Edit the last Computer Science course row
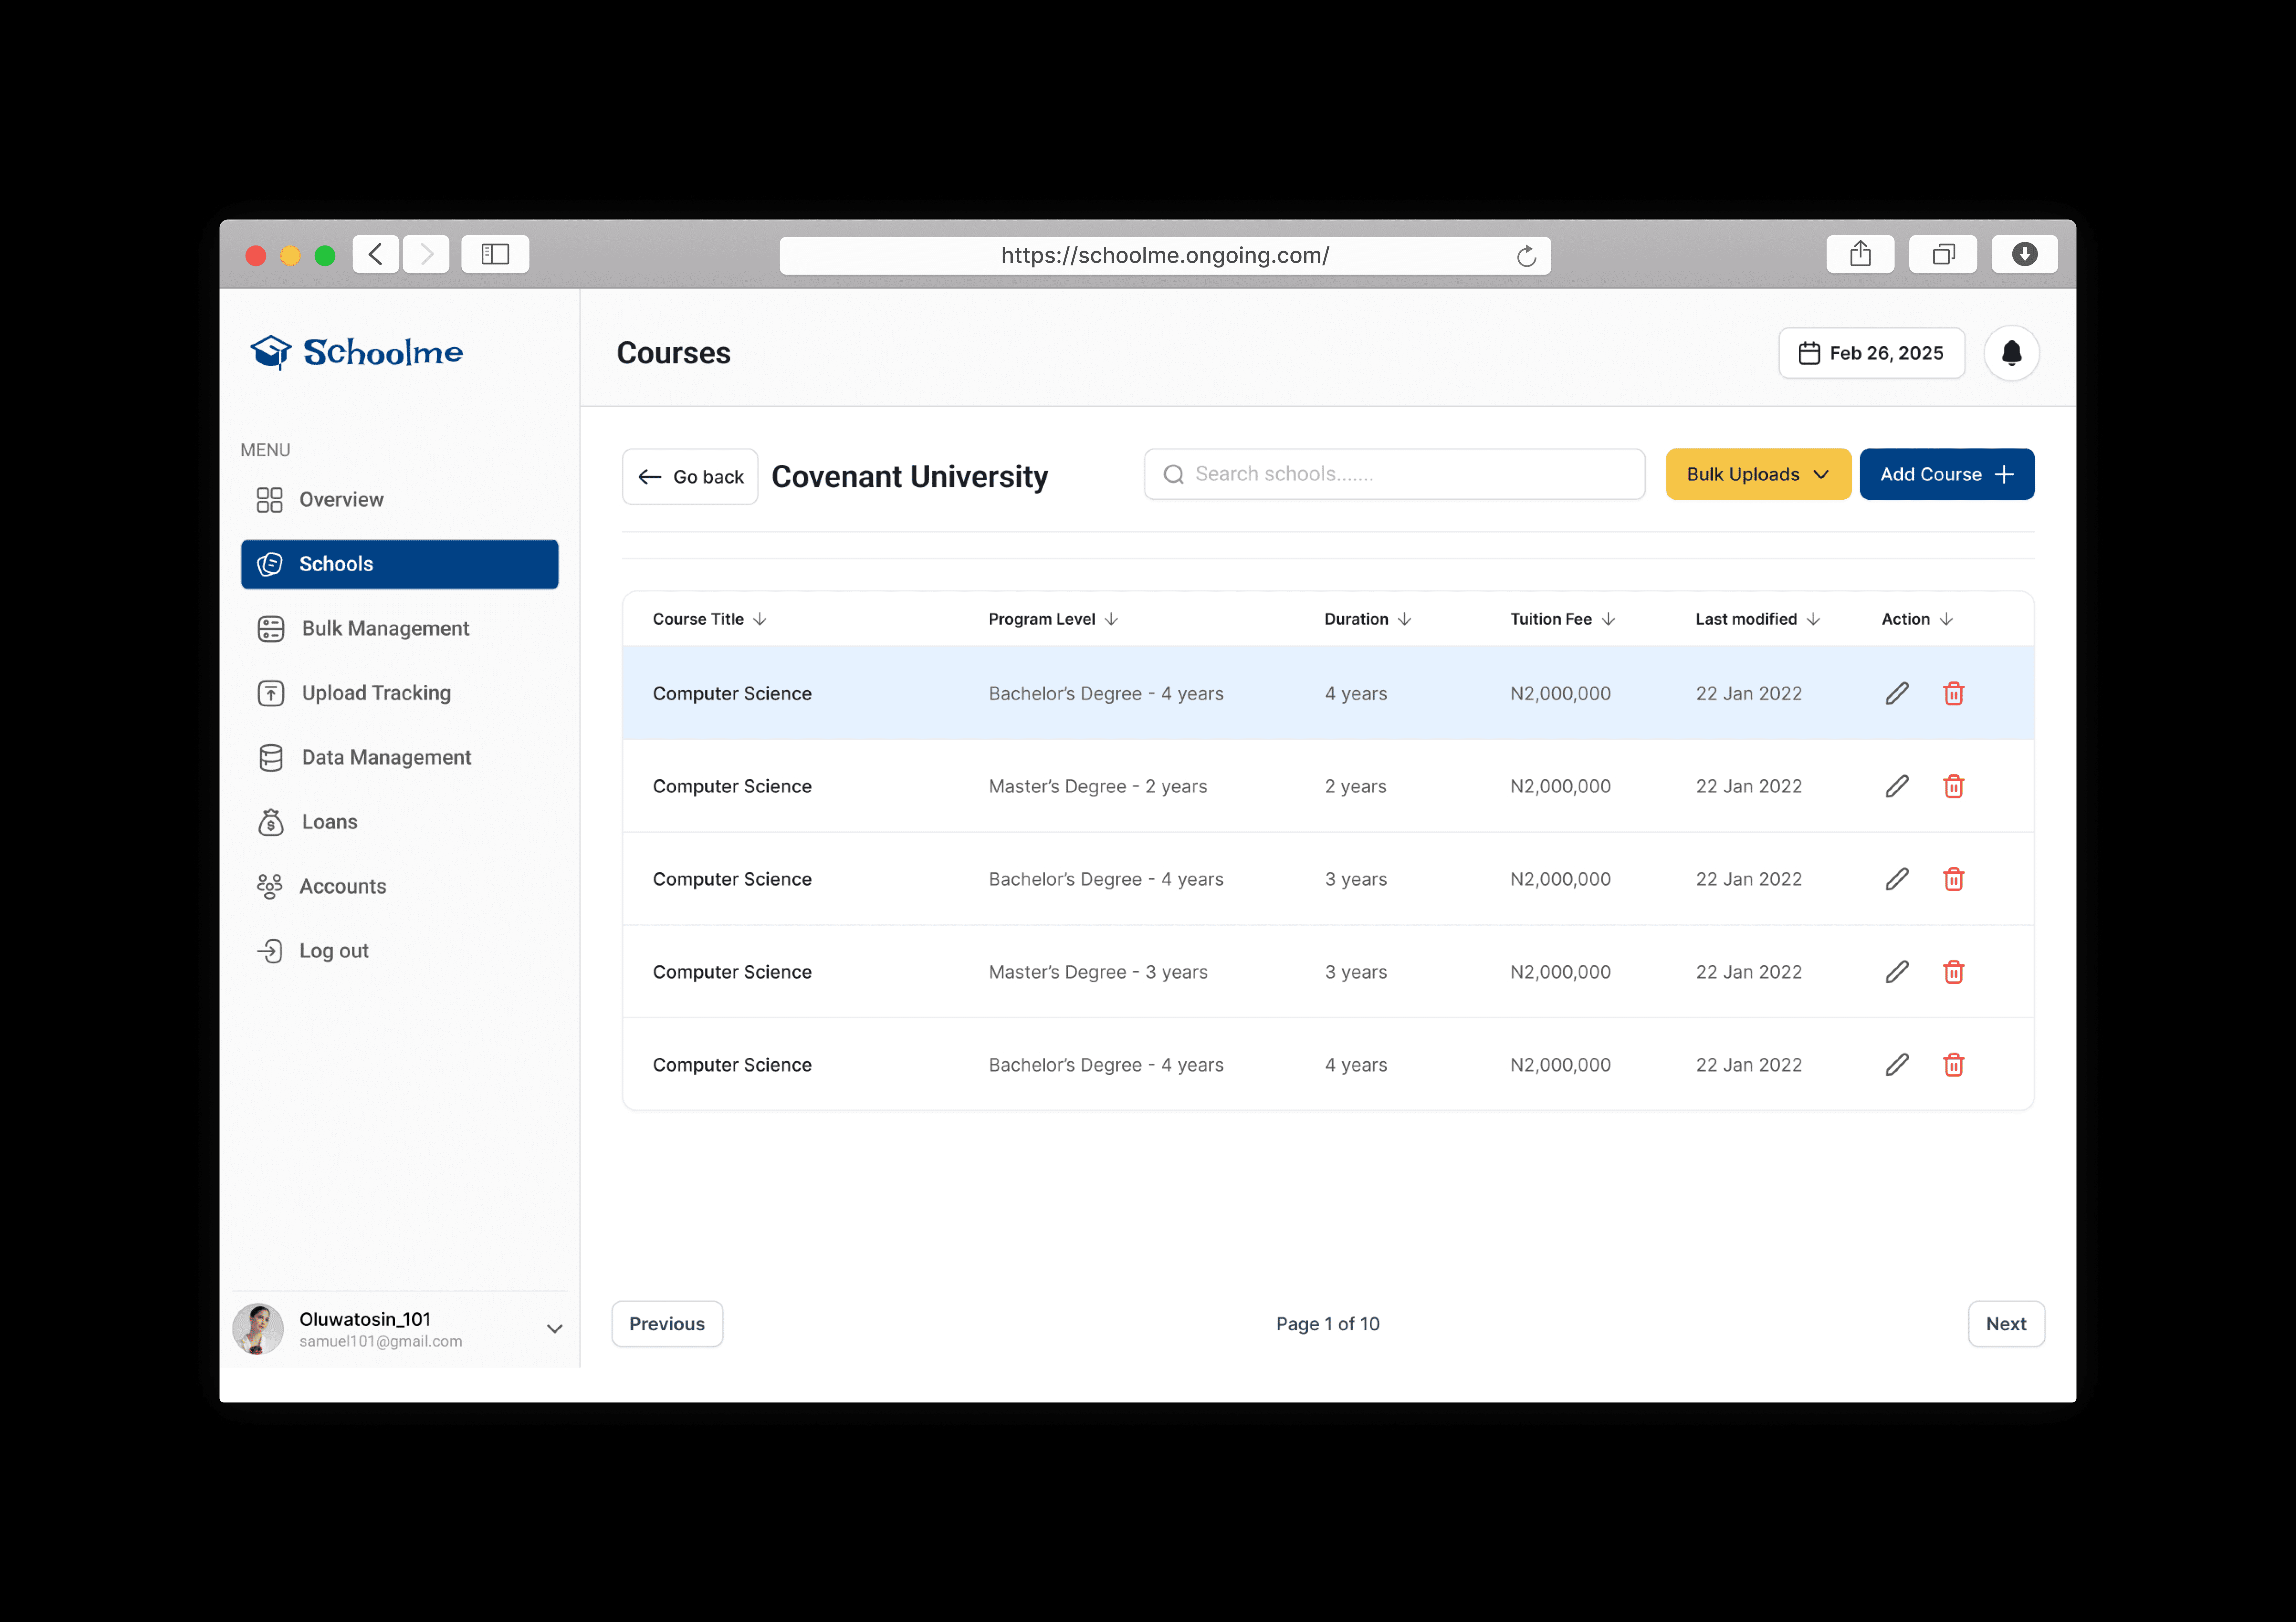 tap(1897, 1065)
